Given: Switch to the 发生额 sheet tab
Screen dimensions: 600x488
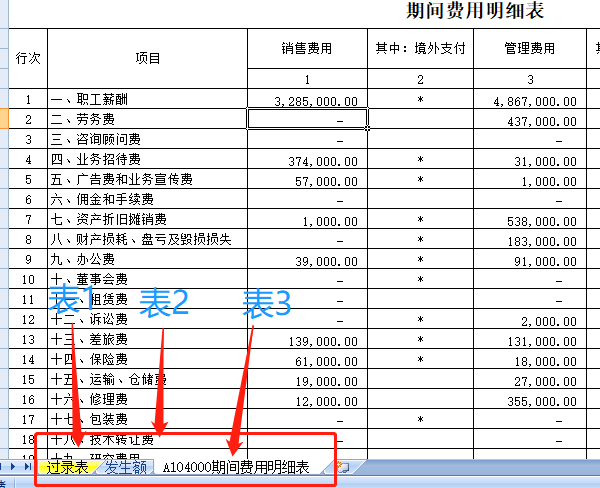Looking at the screenshot, I should (126, 467).
